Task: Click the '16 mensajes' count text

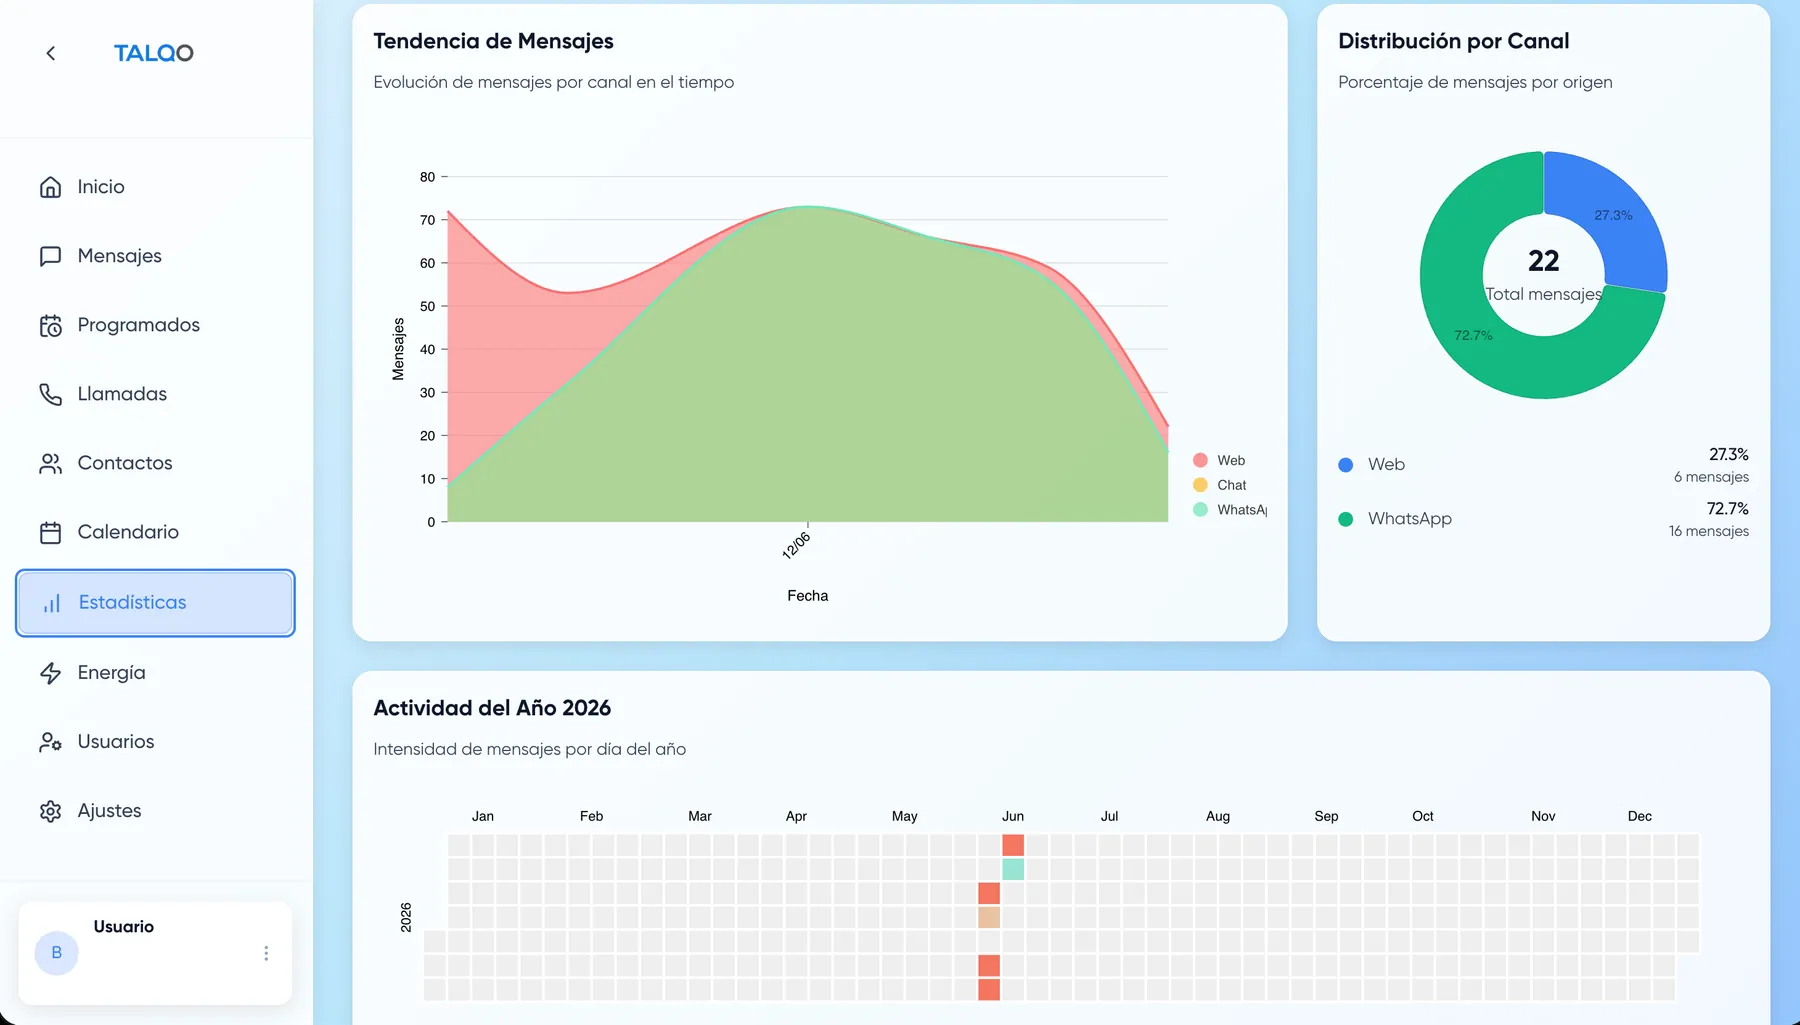Action: (x=1708, y=531)
